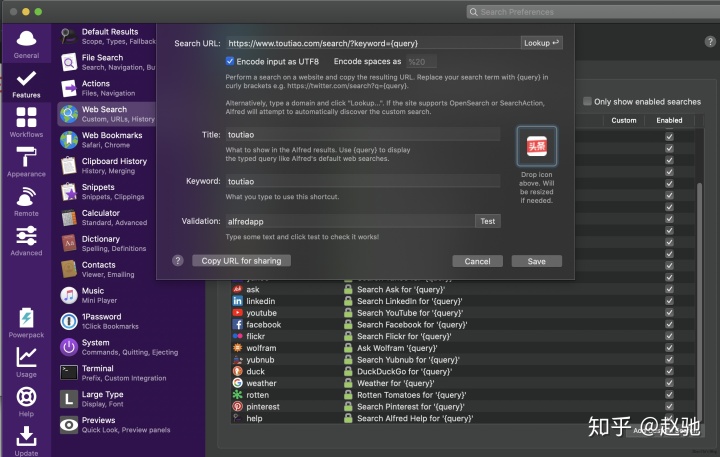Click the top-right help question mark
Viewport: 720px width, 457px height.
710,42
